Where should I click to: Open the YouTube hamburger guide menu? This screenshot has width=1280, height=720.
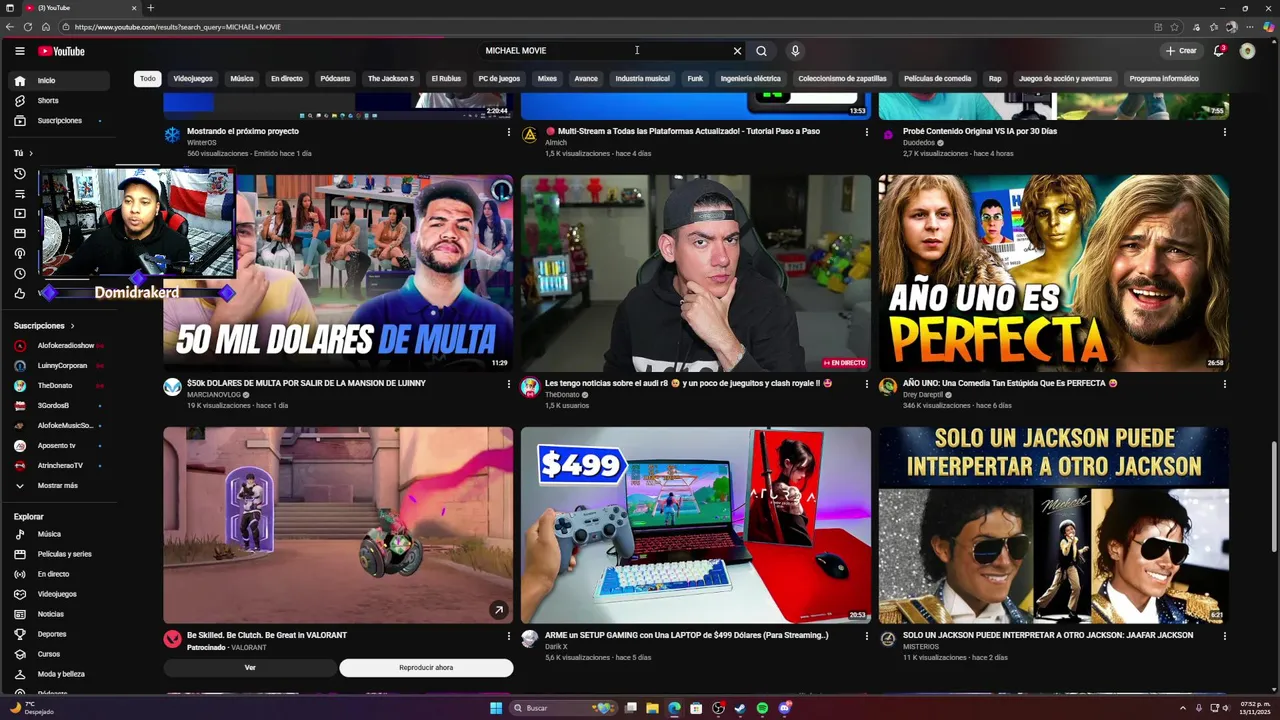point(19,51)
